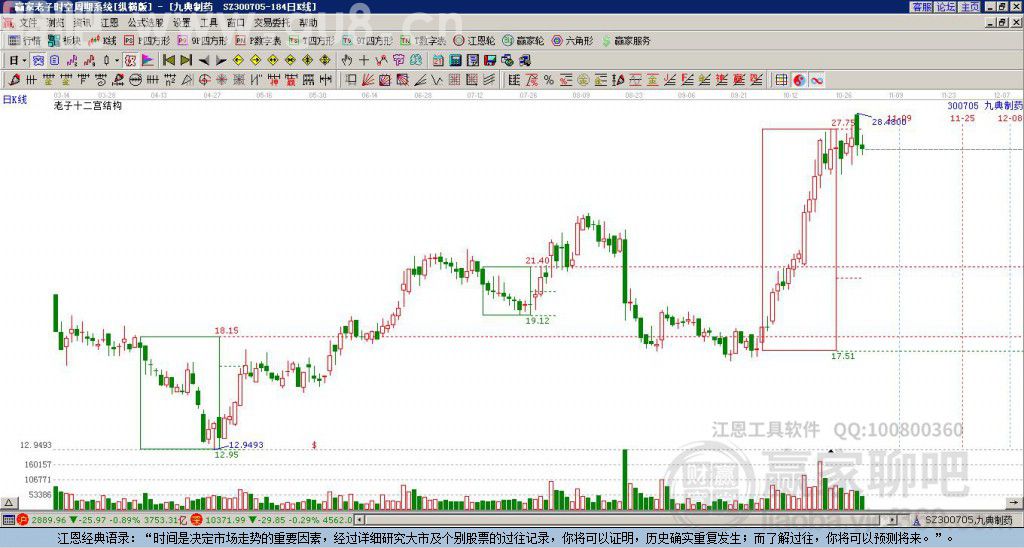1024x548 pixels.
Task: Click the 18.15 price label
Action: [x=227, y=330]
